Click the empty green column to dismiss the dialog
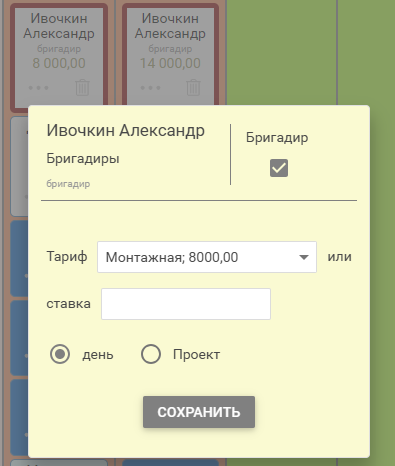The height and width of the screenshot is (466, 395). click(x=282, y=53)
